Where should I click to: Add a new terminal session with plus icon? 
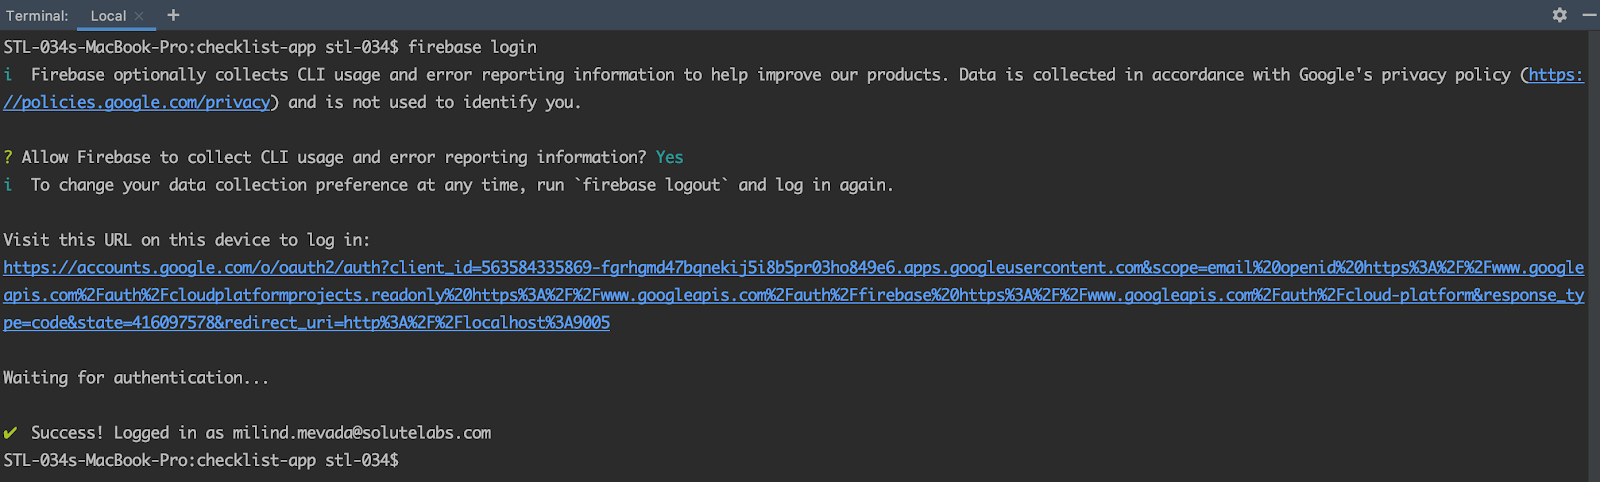[173, 15]
